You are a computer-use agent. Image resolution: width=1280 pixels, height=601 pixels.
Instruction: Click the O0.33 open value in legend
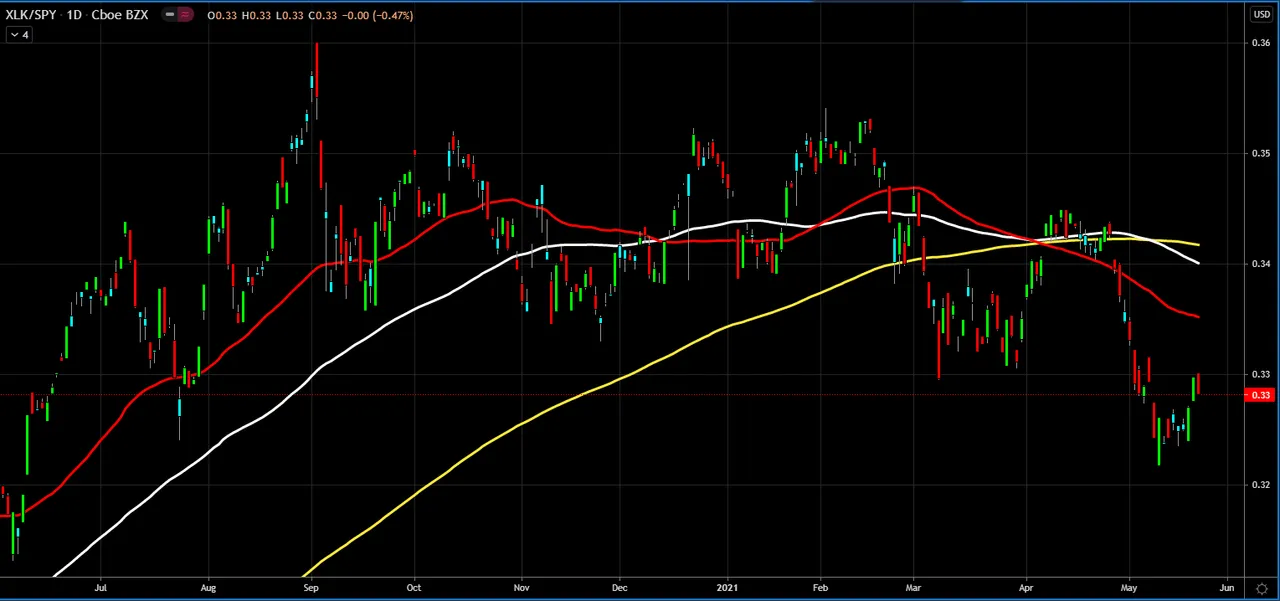coord(221,15)
